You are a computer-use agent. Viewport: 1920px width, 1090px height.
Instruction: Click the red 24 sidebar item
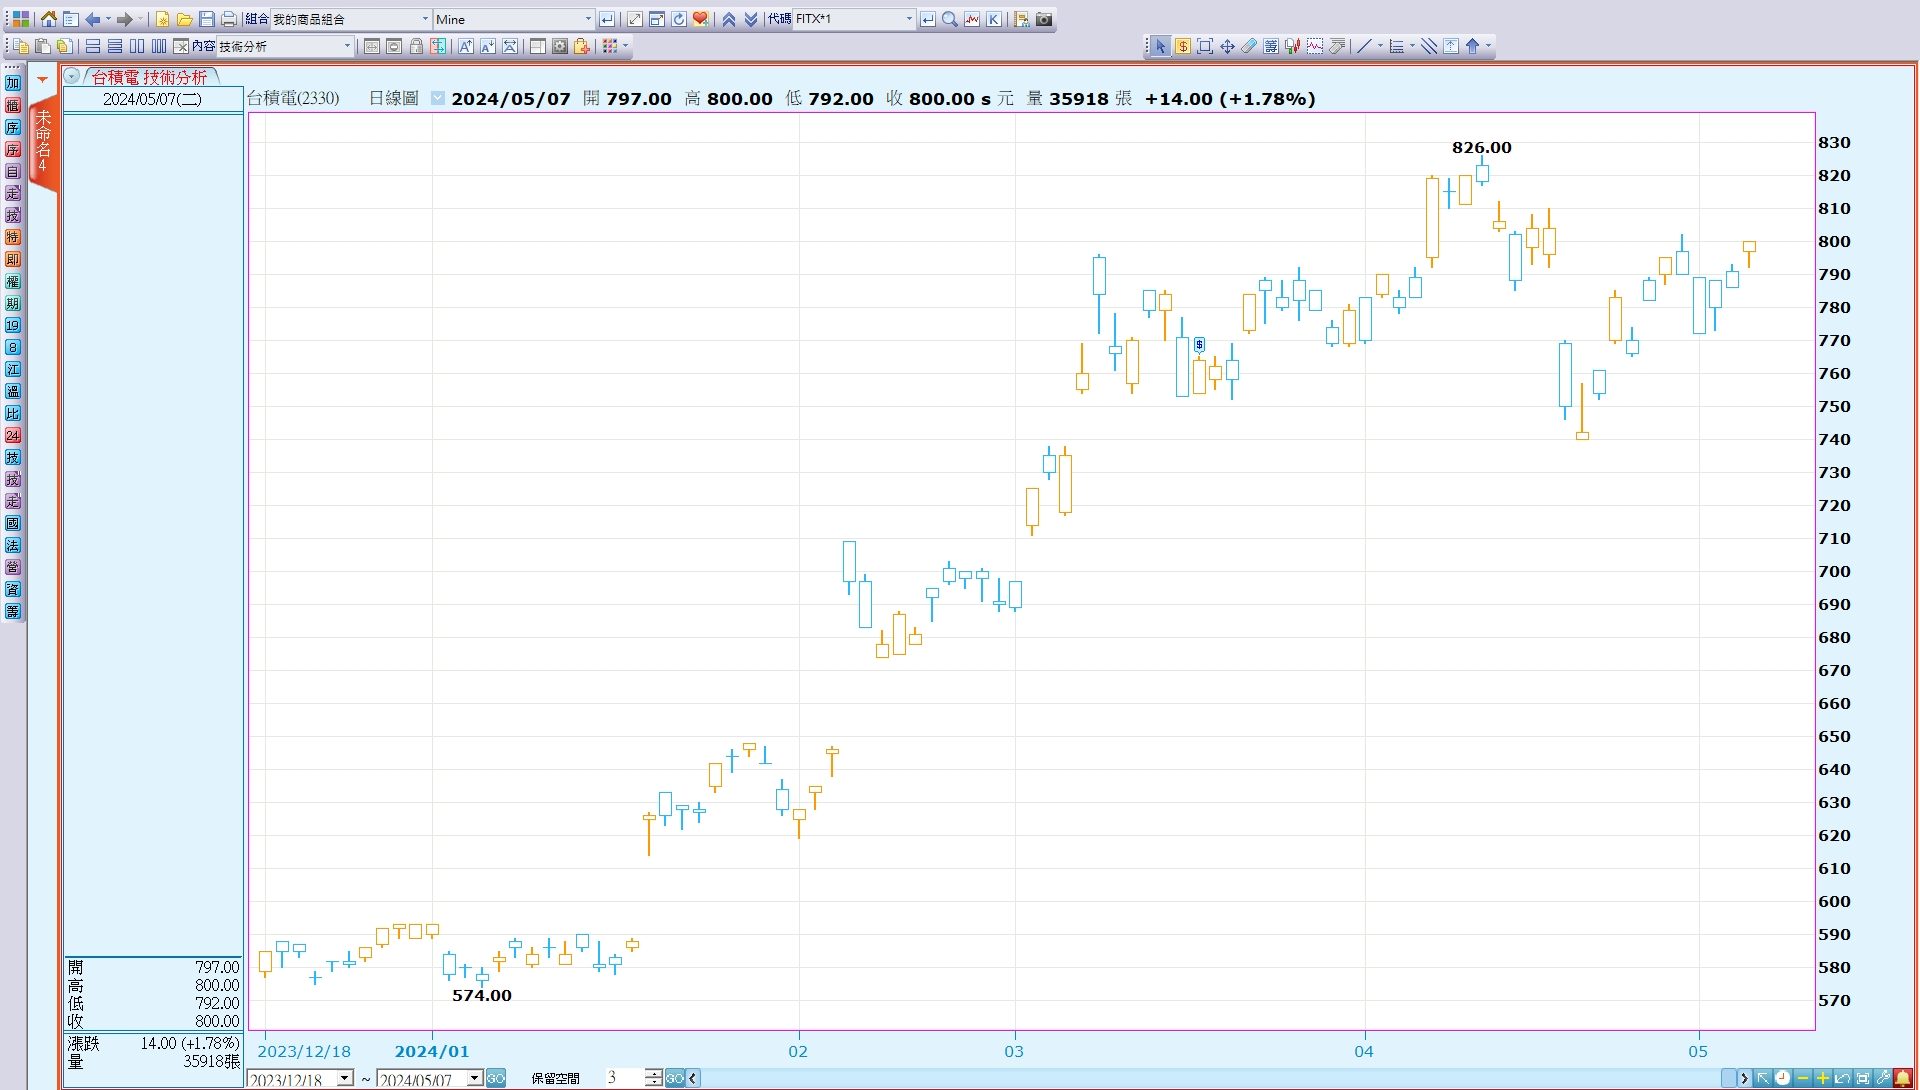tap(13, 435)
